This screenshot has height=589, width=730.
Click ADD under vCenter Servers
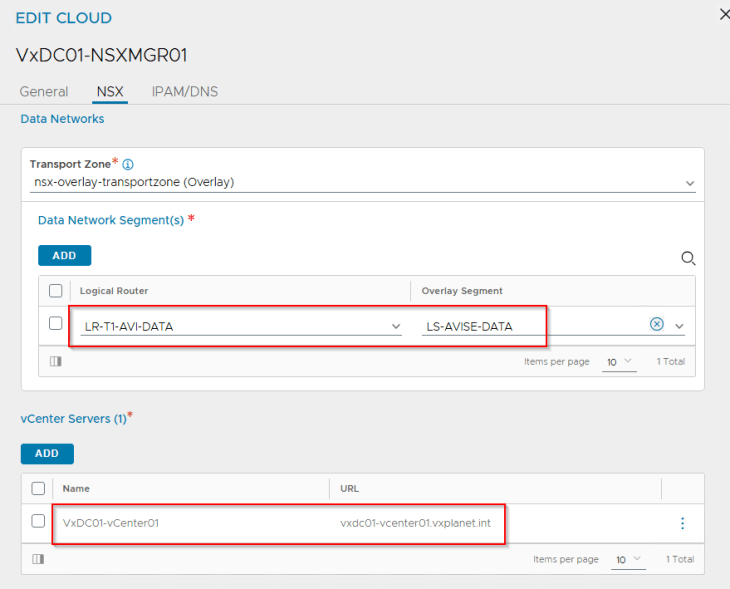(47, 453)
